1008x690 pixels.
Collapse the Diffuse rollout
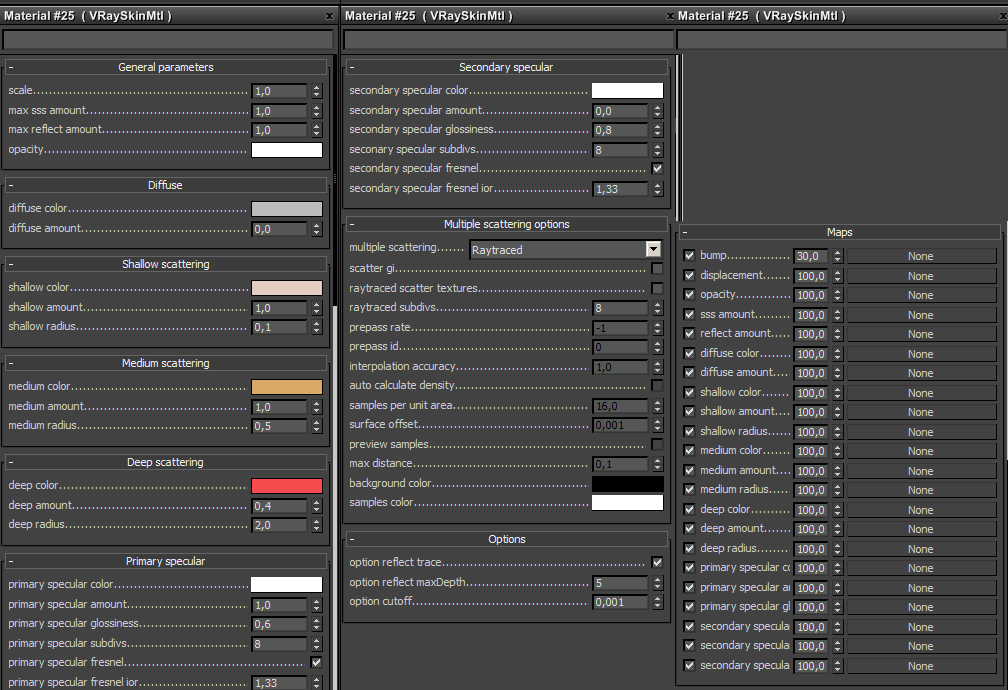166,185
